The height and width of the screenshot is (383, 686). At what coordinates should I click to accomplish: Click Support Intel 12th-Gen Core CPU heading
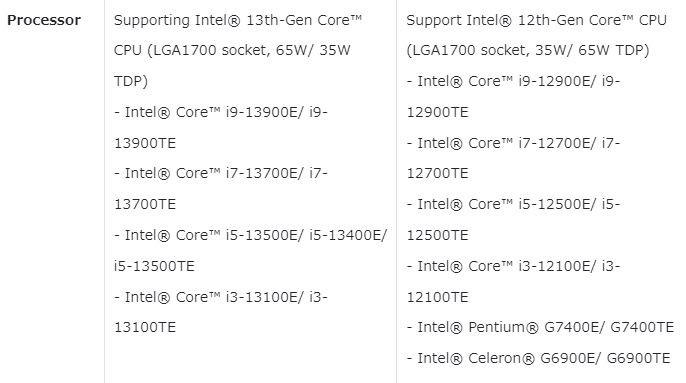click(536, 20)
